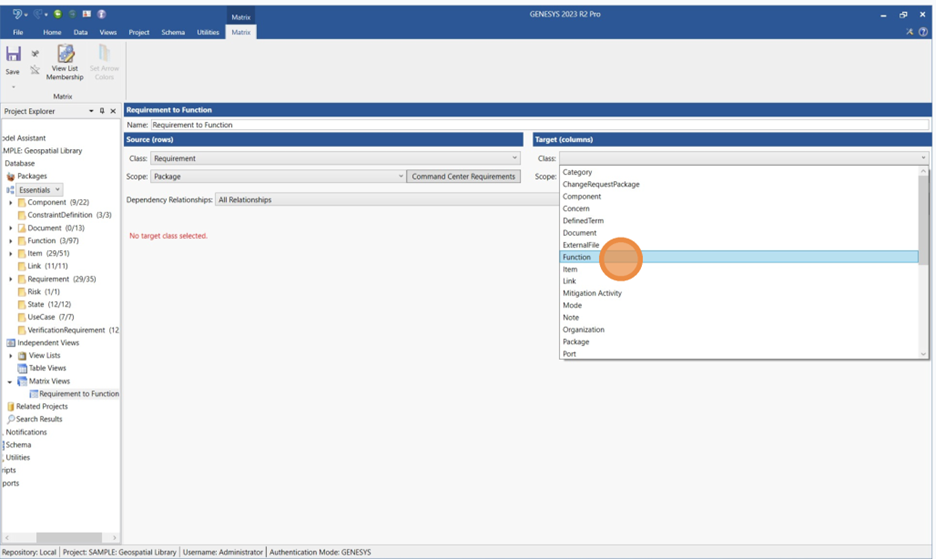Click the Table Views icon
Viewport: 936px width, 559px height.
click(22, 368)
